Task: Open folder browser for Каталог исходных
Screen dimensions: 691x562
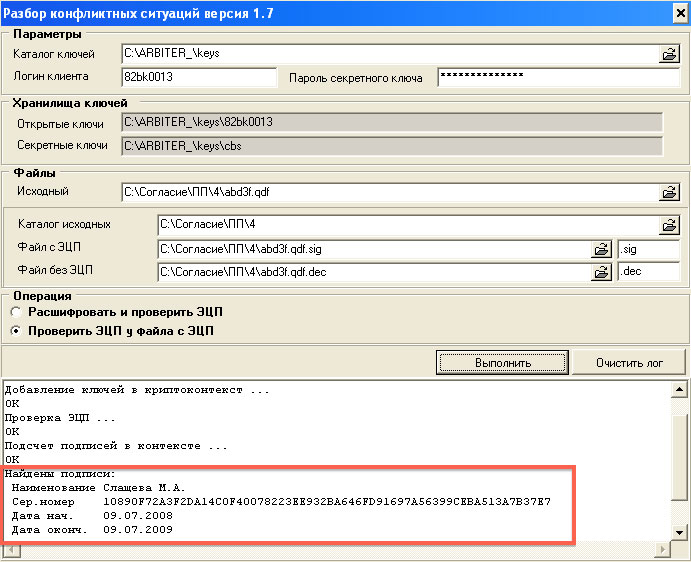Action: pyautogui.click(x=669, y=225)
